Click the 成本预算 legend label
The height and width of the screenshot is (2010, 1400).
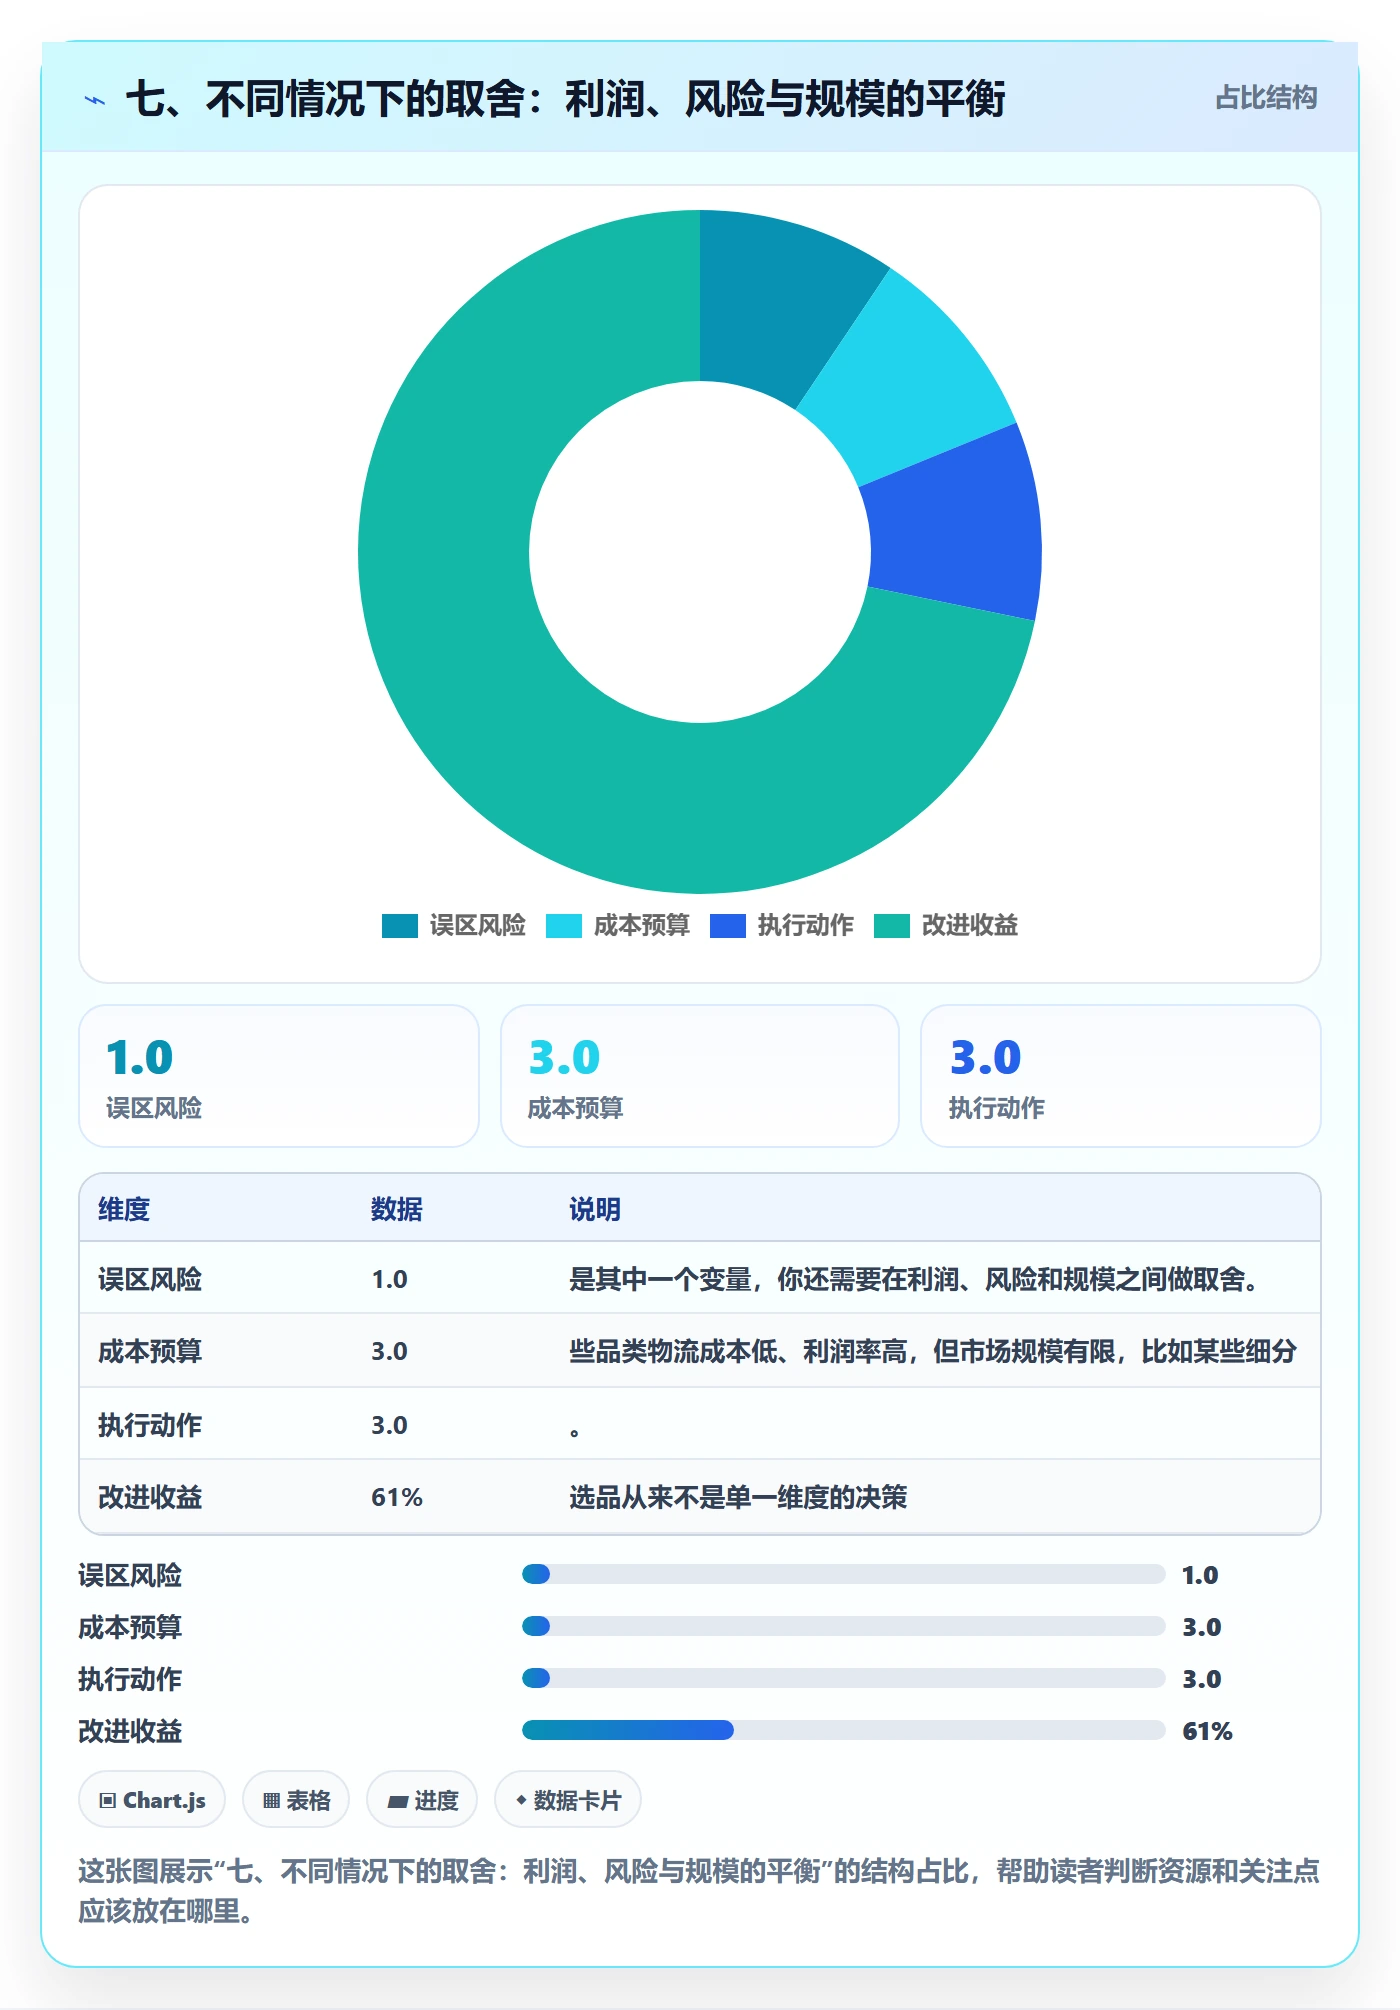[x=641, y=926]
